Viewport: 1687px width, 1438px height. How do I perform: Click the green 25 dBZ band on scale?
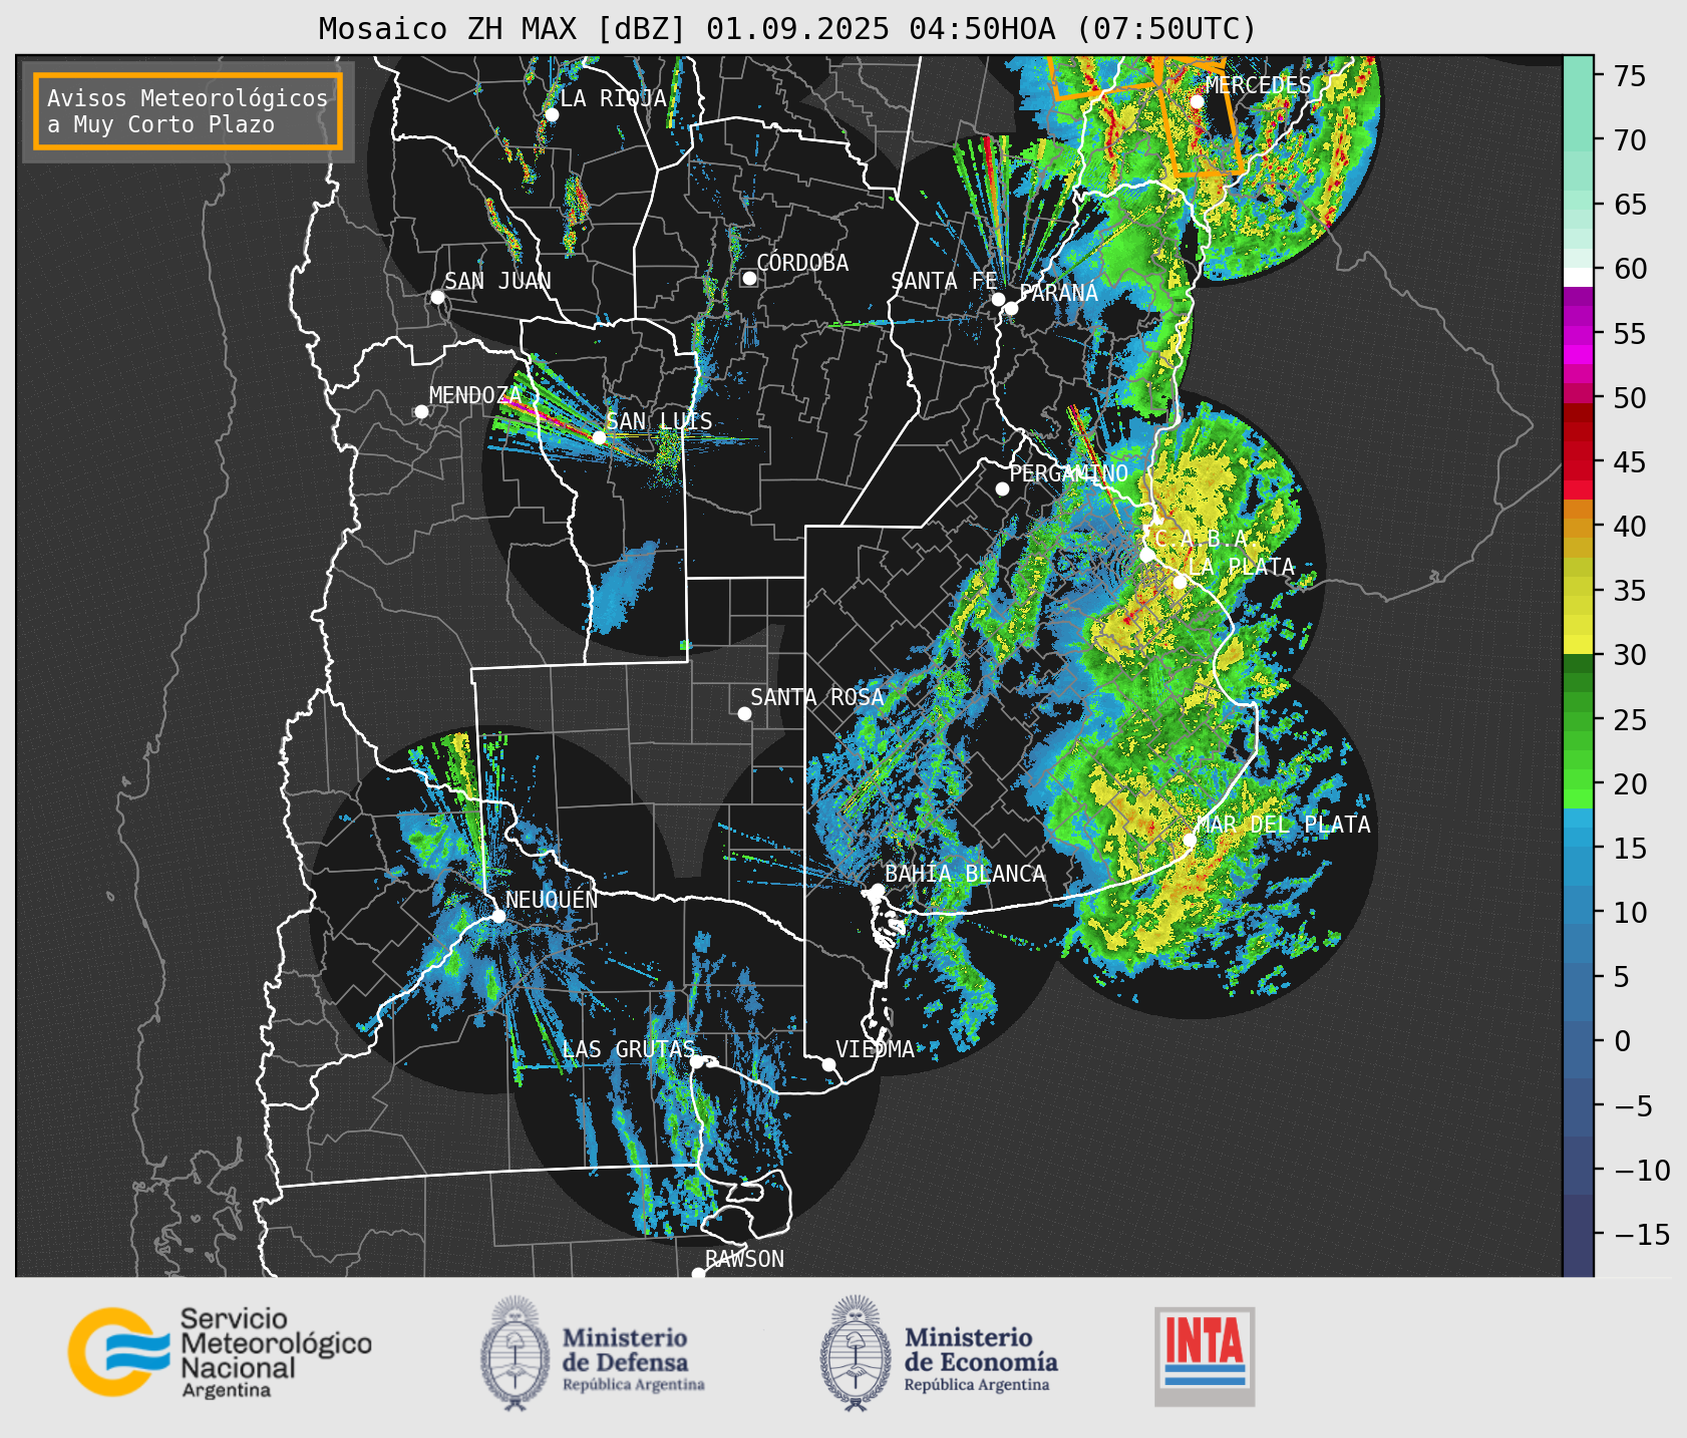point(1578,719)
